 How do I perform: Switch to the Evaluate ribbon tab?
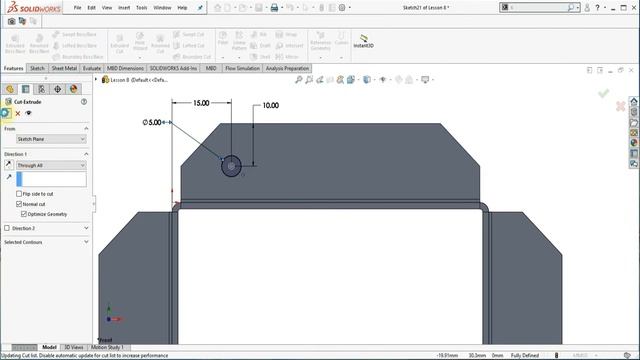click(x=92, y=68)
